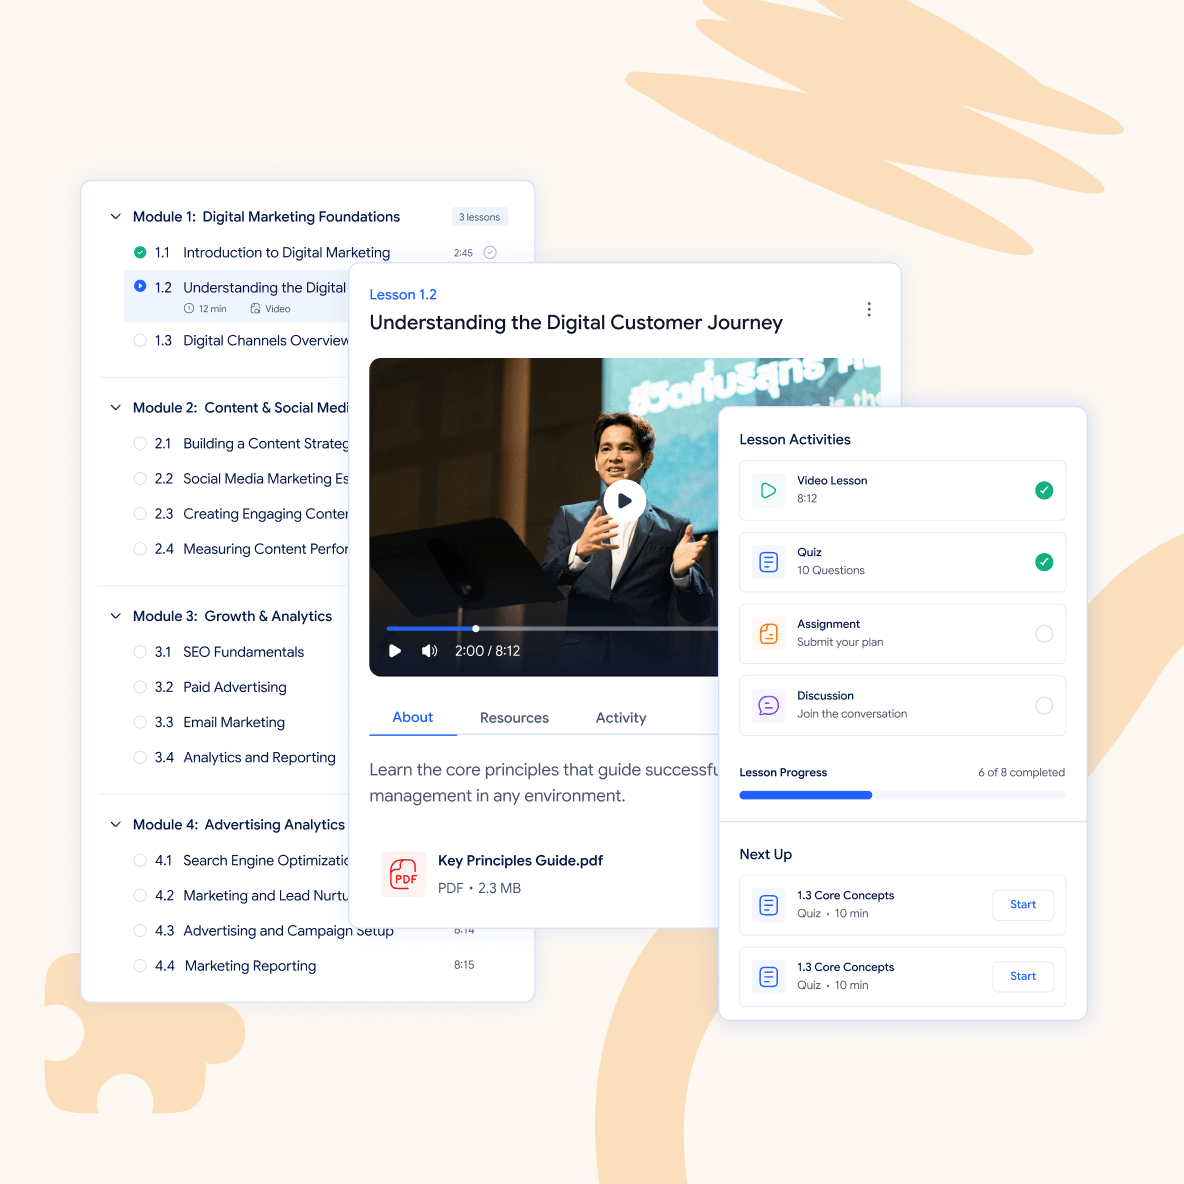
Task: Mark the Discussion activity as complete
Action: (x=1044, y=705)
